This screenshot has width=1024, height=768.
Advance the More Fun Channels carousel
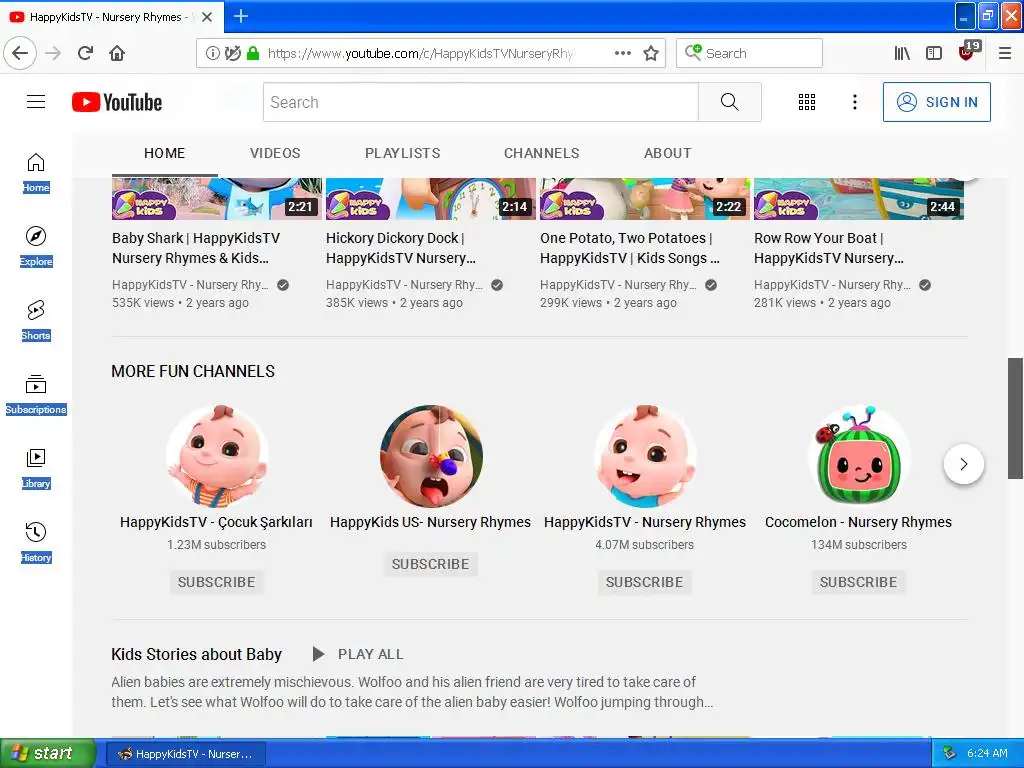coord(963,464)
